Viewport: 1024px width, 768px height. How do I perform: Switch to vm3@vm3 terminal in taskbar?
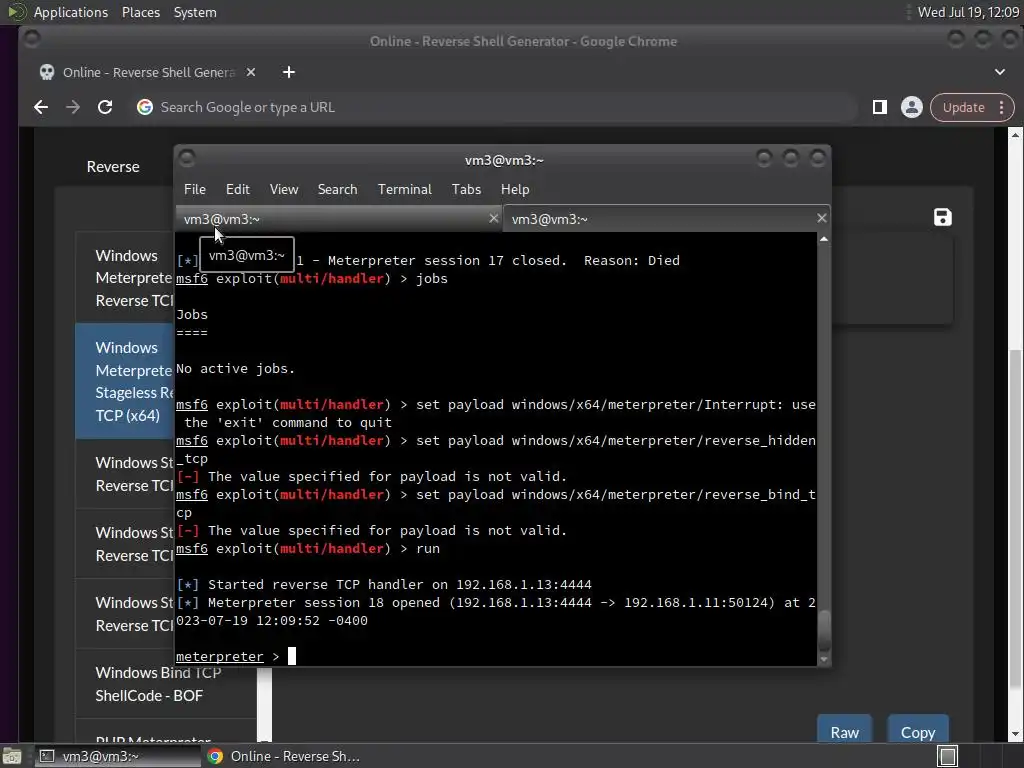(x=118, y=756)
